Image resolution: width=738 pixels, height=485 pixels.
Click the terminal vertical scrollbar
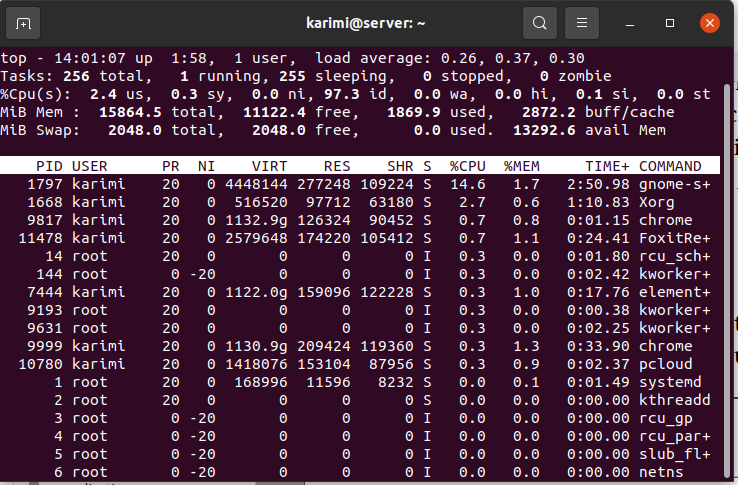[726, 281]
